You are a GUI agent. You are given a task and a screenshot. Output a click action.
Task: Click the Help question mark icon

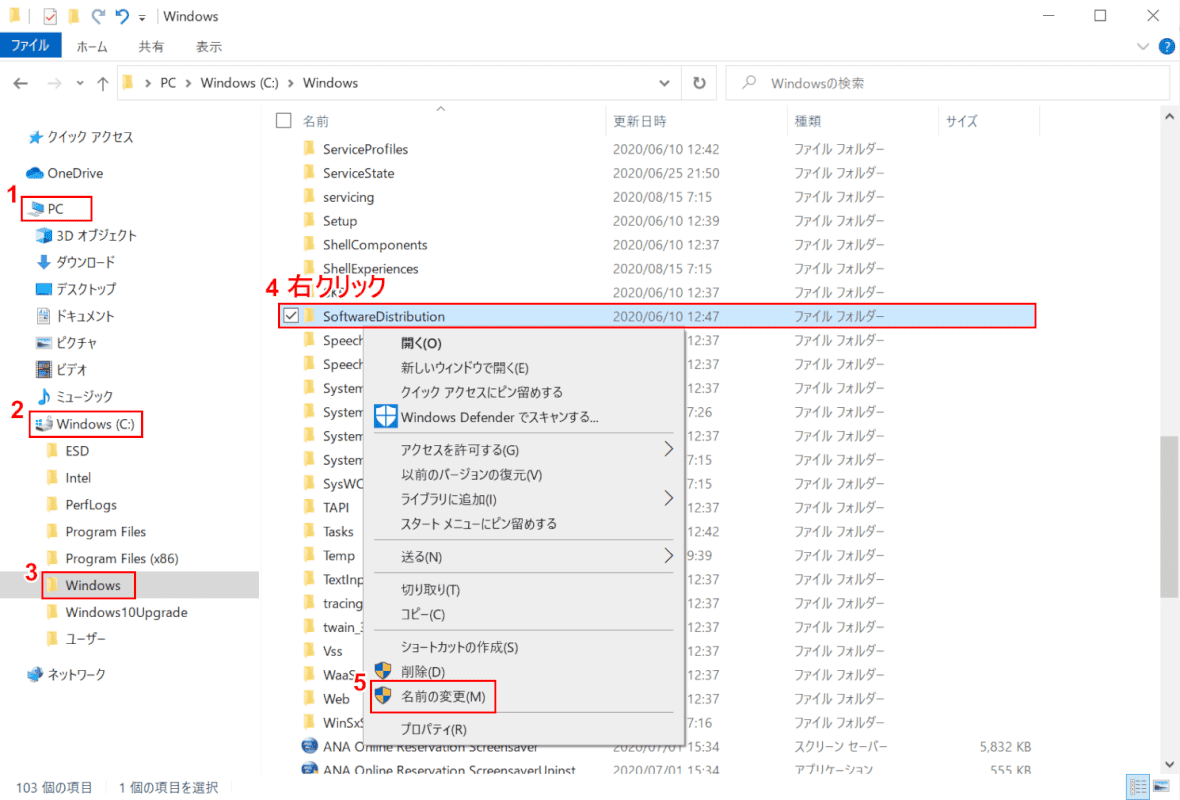tap(1166, 47)
